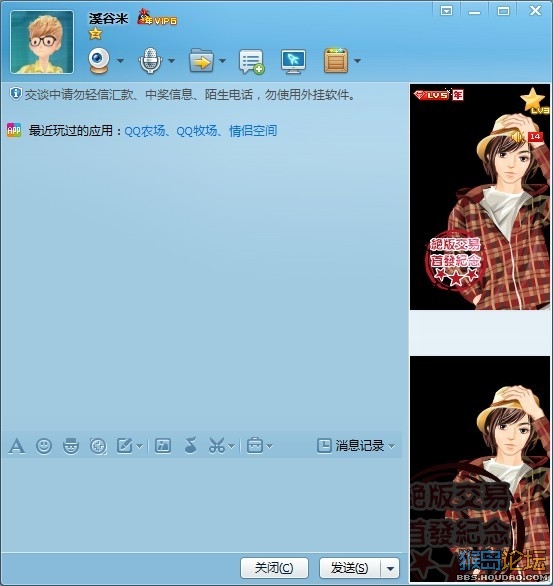
Task: Choose the handwriting input pencil icon
Action: point(125,446)
